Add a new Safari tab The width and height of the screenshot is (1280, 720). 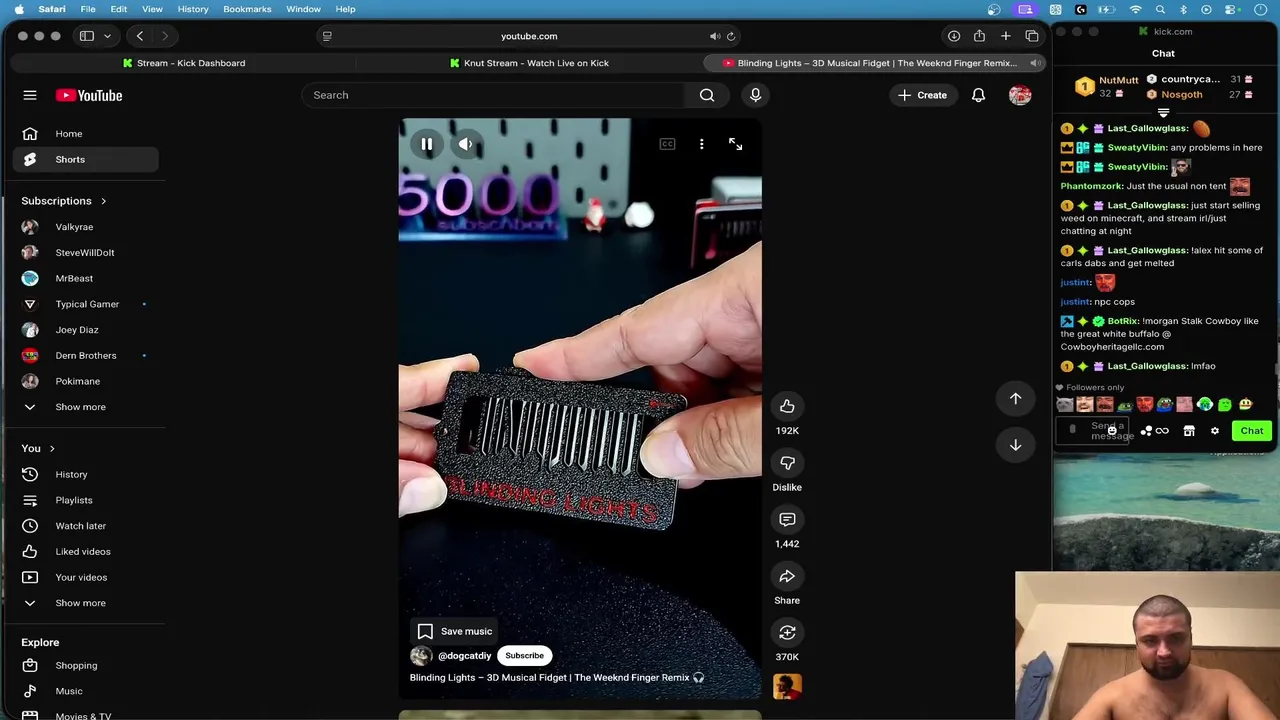(x=1006, y=36)
